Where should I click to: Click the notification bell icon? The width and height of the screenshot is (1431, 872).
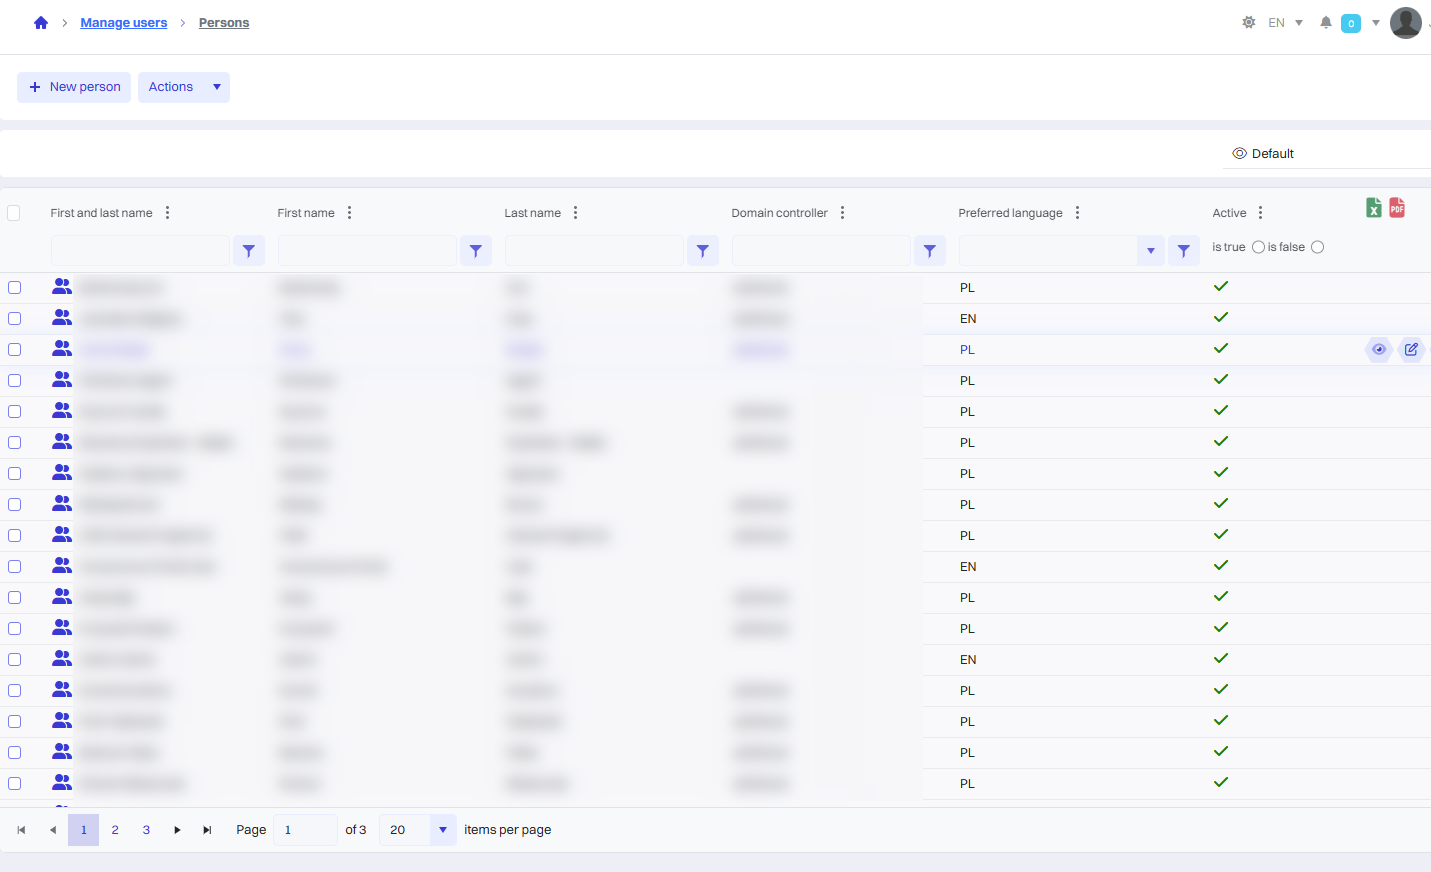1326,23
